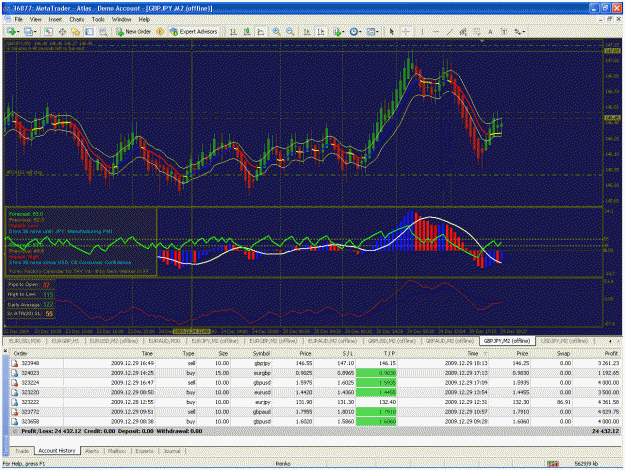The height and width of the screenshot is (470, 625).
Task: Switch chart to line chart mode
Action: (261, 31)
